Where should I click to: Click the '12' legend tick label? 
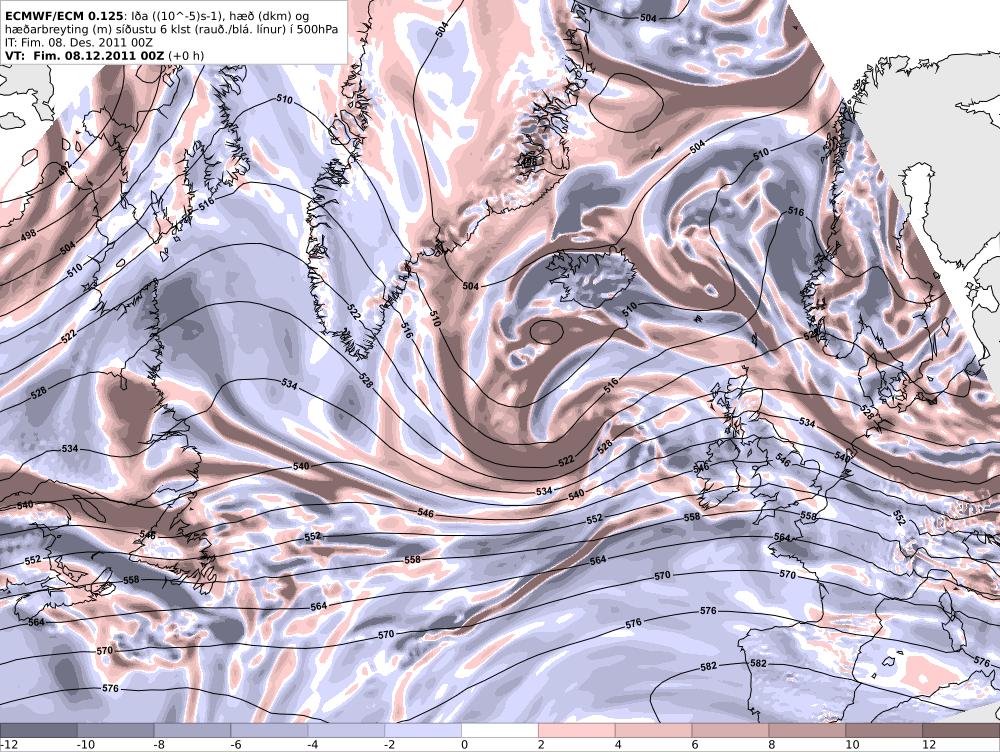click(929, 744)
